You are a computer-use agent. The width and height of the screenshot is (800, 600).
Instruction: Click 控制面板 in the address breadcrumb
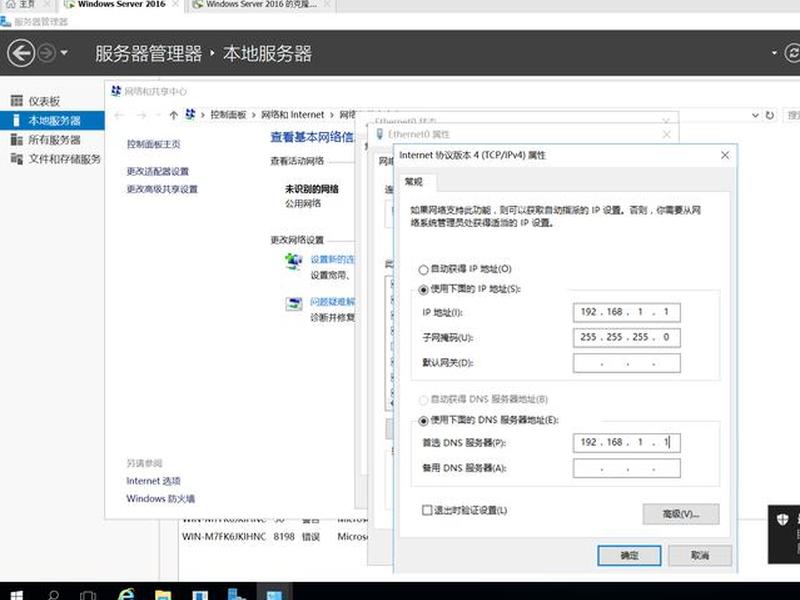coord(228,115)
